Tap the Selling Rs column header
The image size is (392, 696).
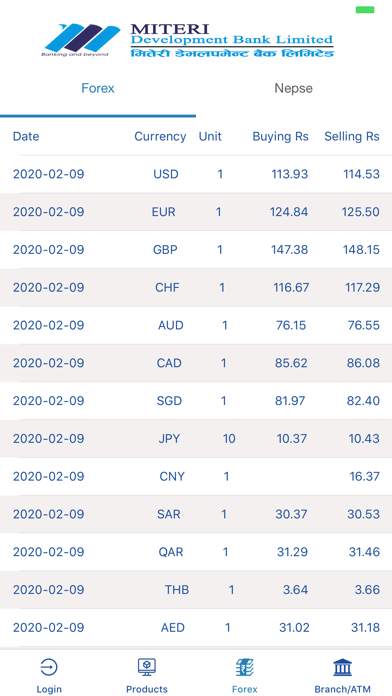(x=352, y=136)
